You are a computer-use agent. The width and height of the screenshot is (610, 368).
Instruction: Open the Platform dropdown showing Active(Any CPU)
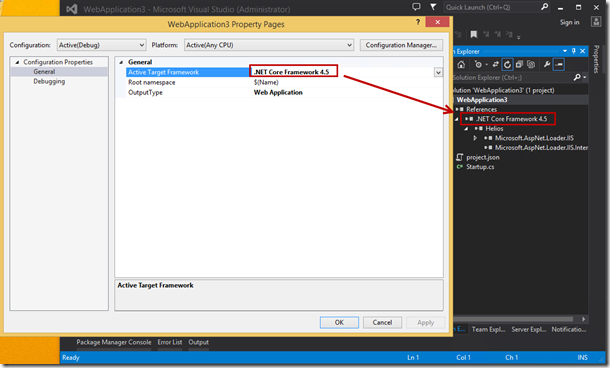pyautogui.click(x=269, y=45)
